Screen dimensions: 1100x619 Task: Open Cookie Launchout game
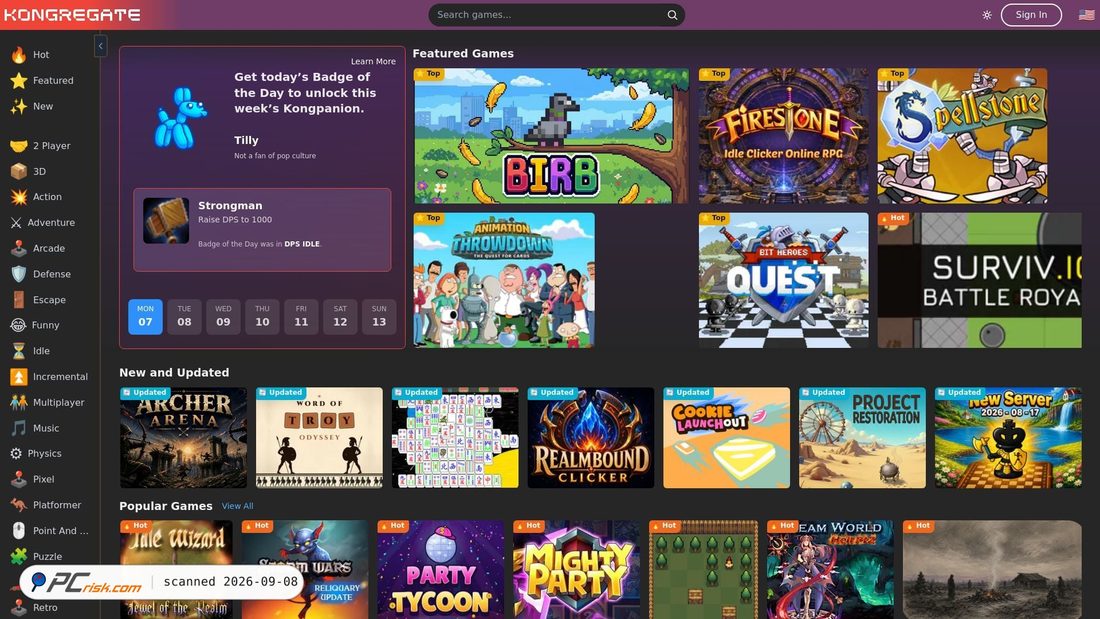pos(726,437)
